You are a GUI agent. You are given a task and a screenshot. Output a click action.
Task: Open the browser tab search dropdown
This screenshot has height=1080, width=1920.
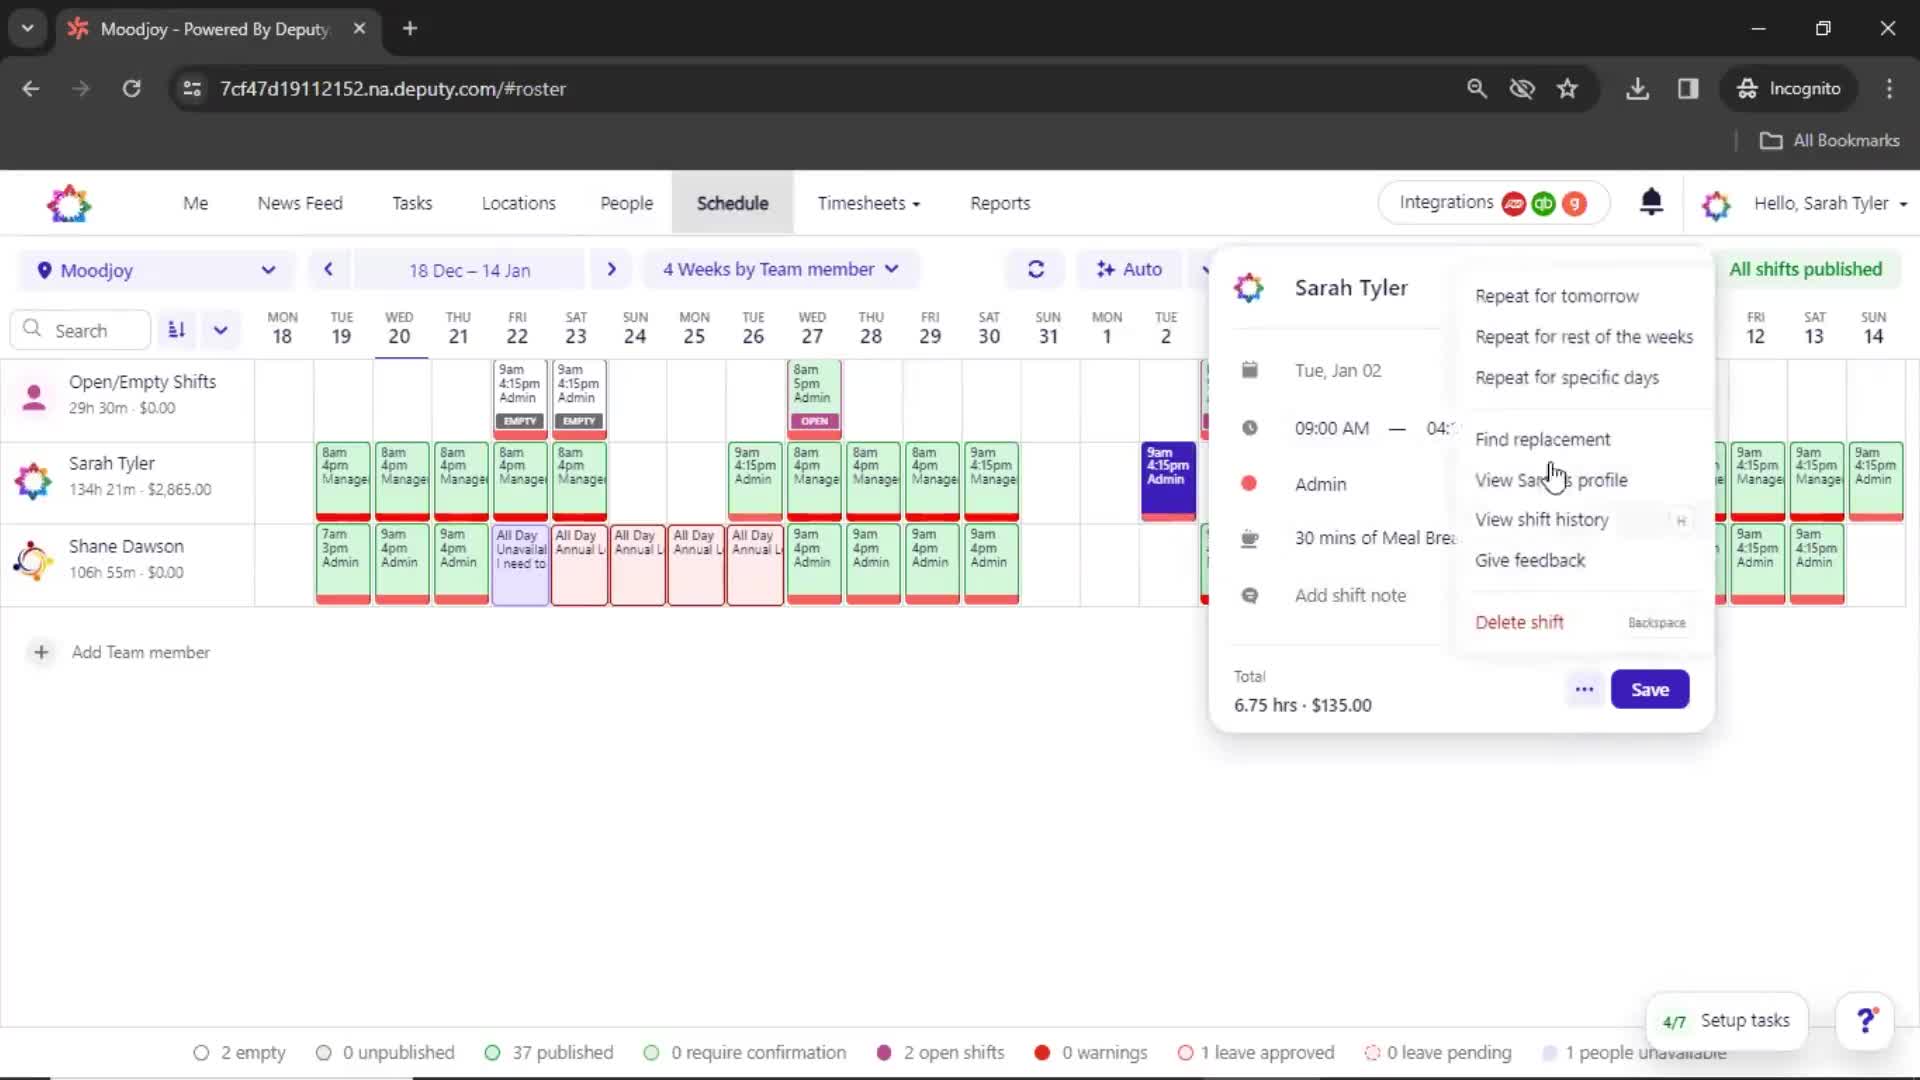tap(28, 28)
